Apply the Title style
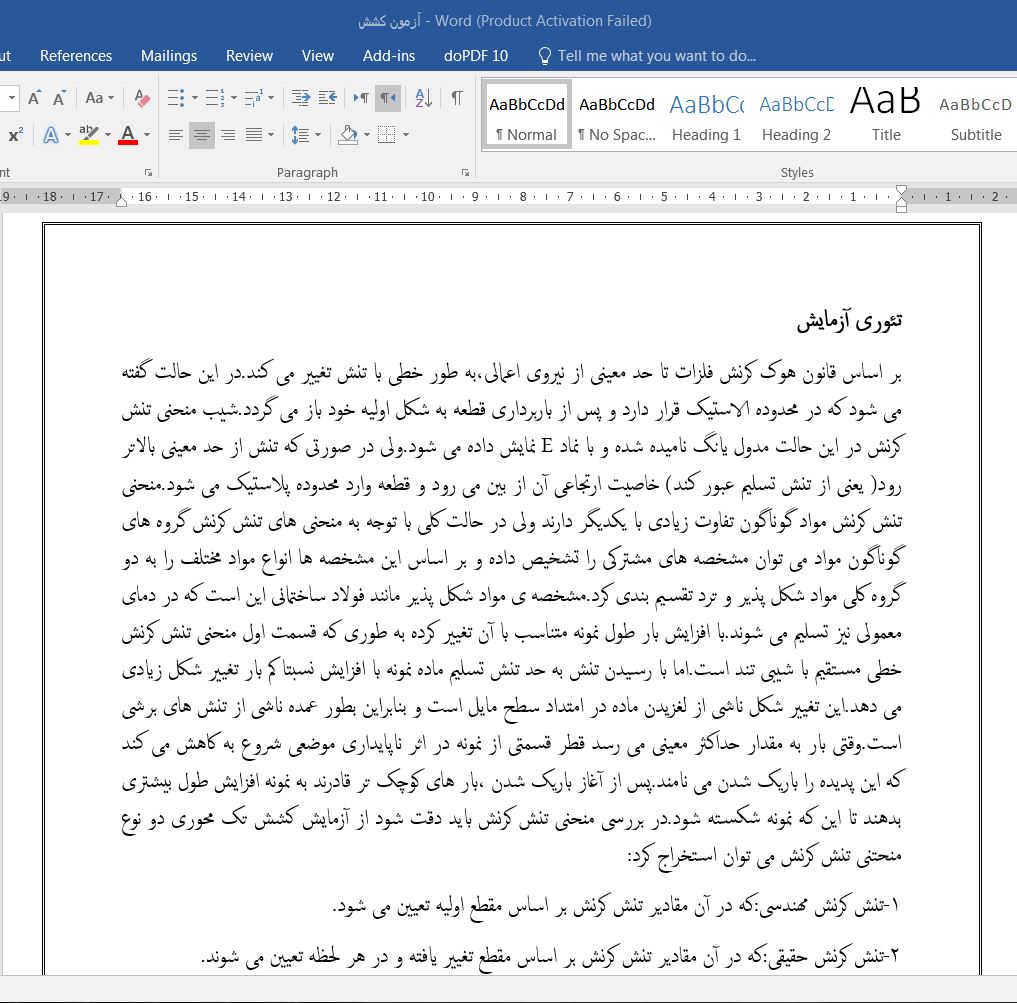 (886, 115)
